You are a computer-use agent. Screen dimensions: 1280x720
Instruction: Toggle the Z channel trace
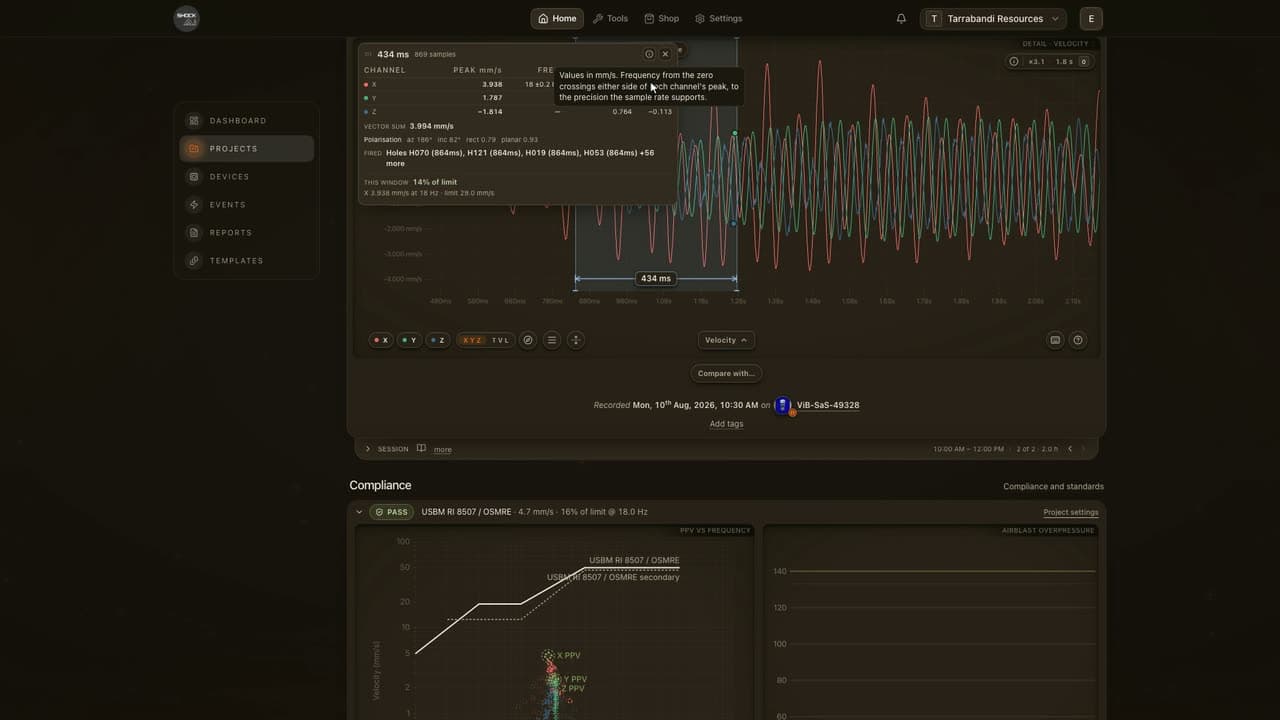[437, 340]
